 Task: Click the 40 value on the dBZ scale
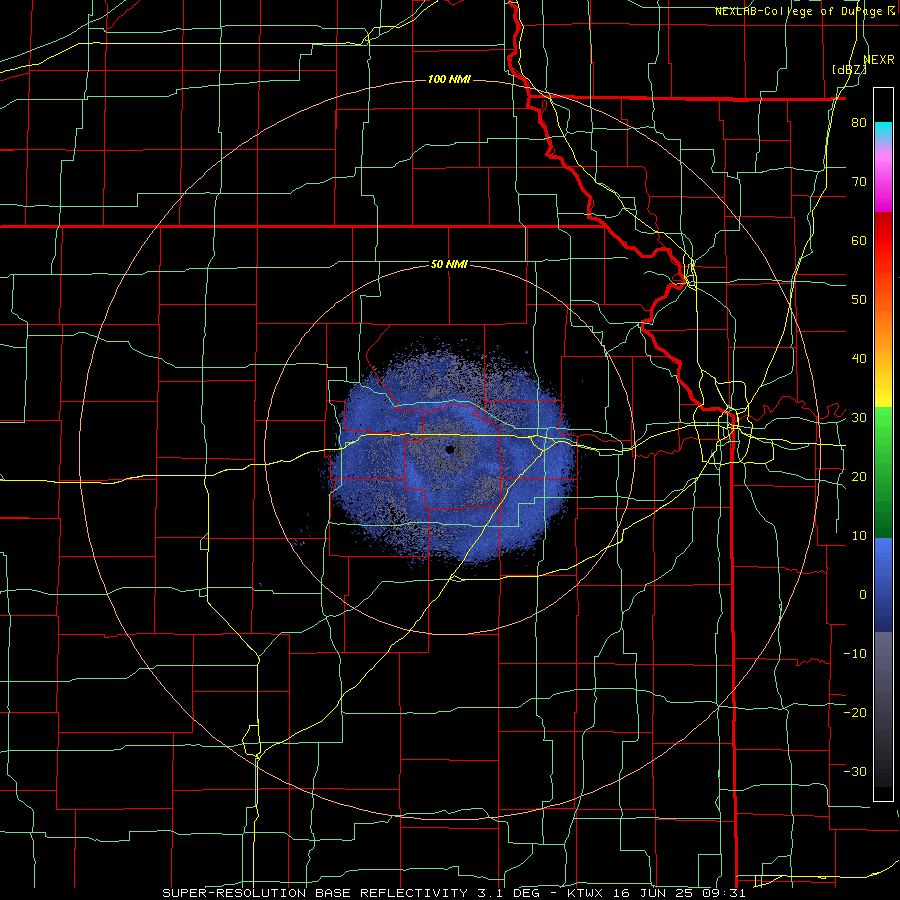(859, 359)
